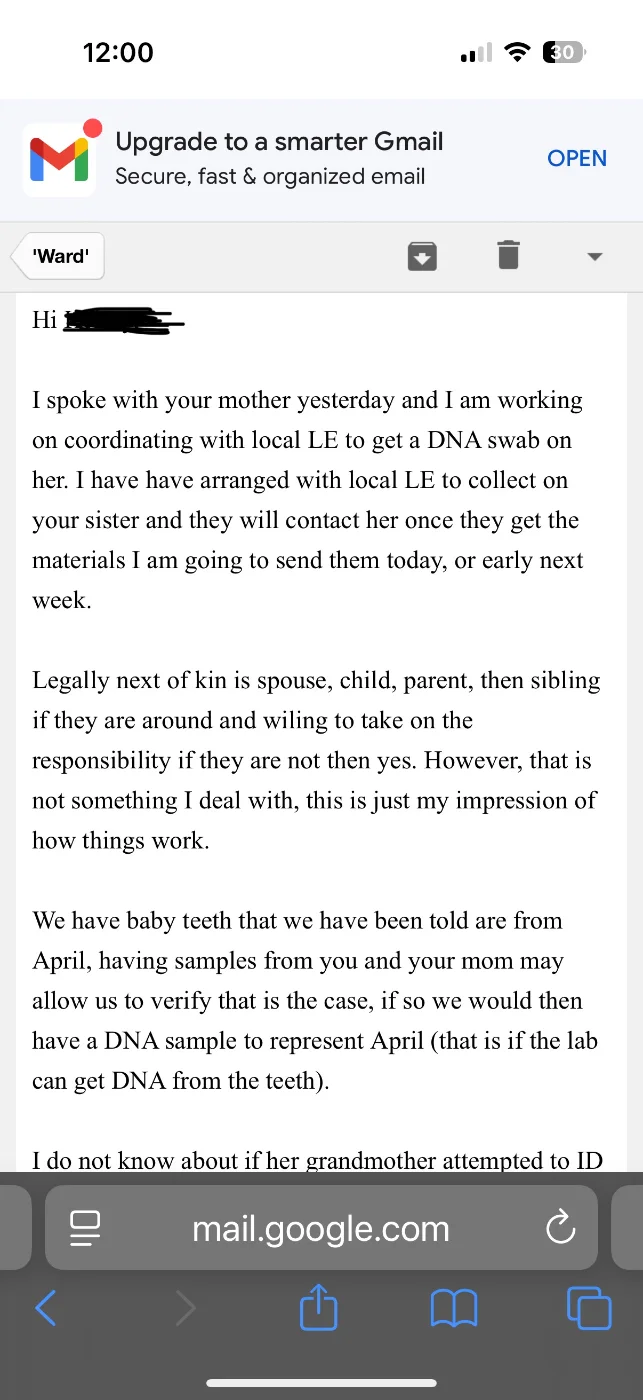Tap the 12:00 clock in status bar
Image resolution: width=643 pixels, height=1400 pixels.
coord(118,53)
